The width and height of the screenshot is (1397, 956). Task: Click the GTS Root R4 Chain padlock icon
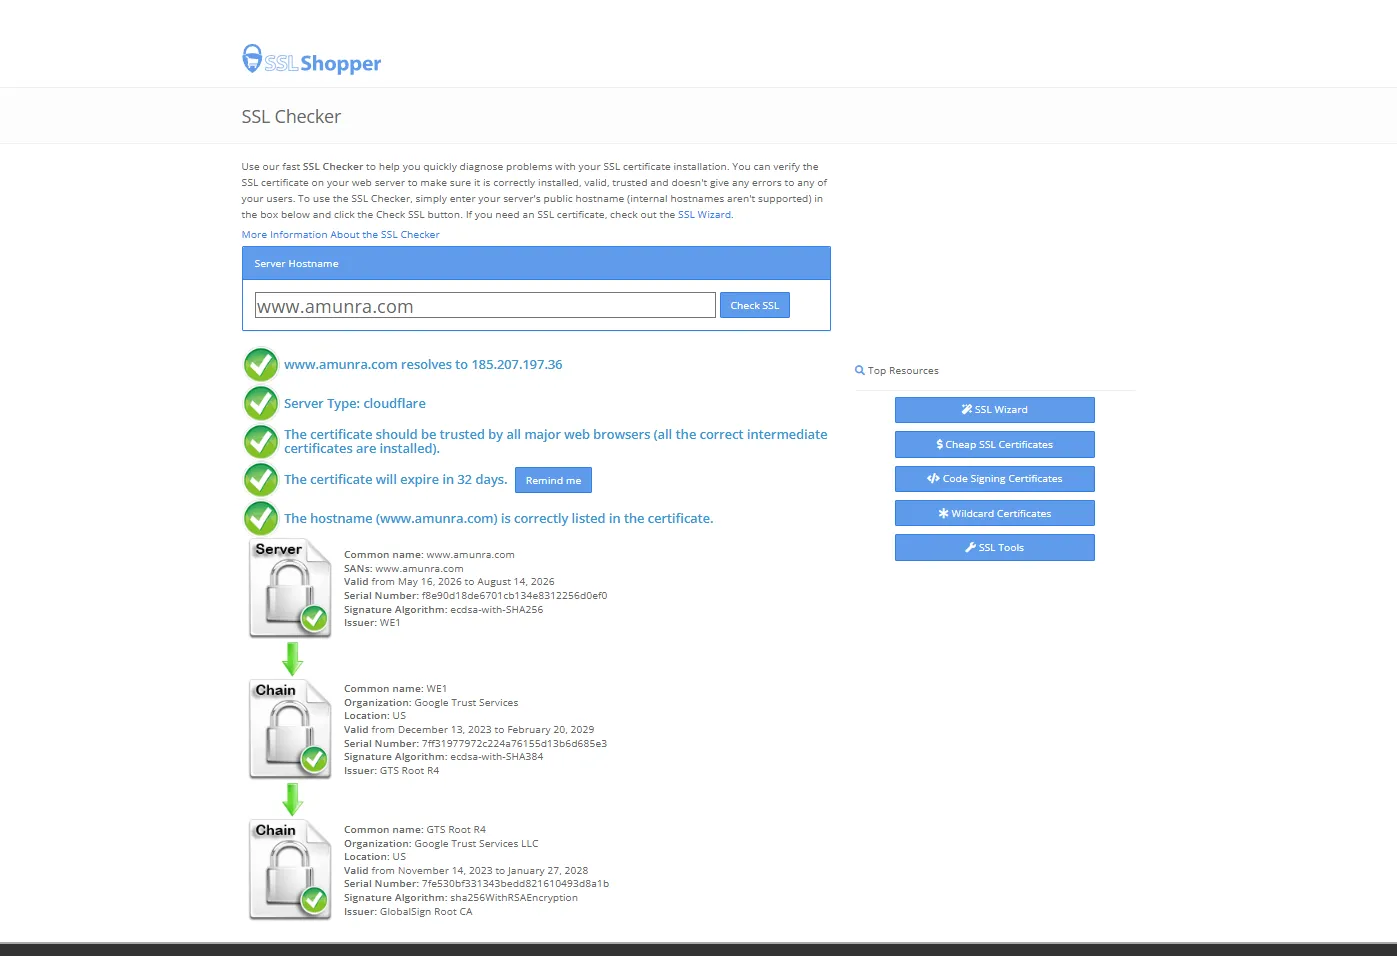tap(290, 870)
